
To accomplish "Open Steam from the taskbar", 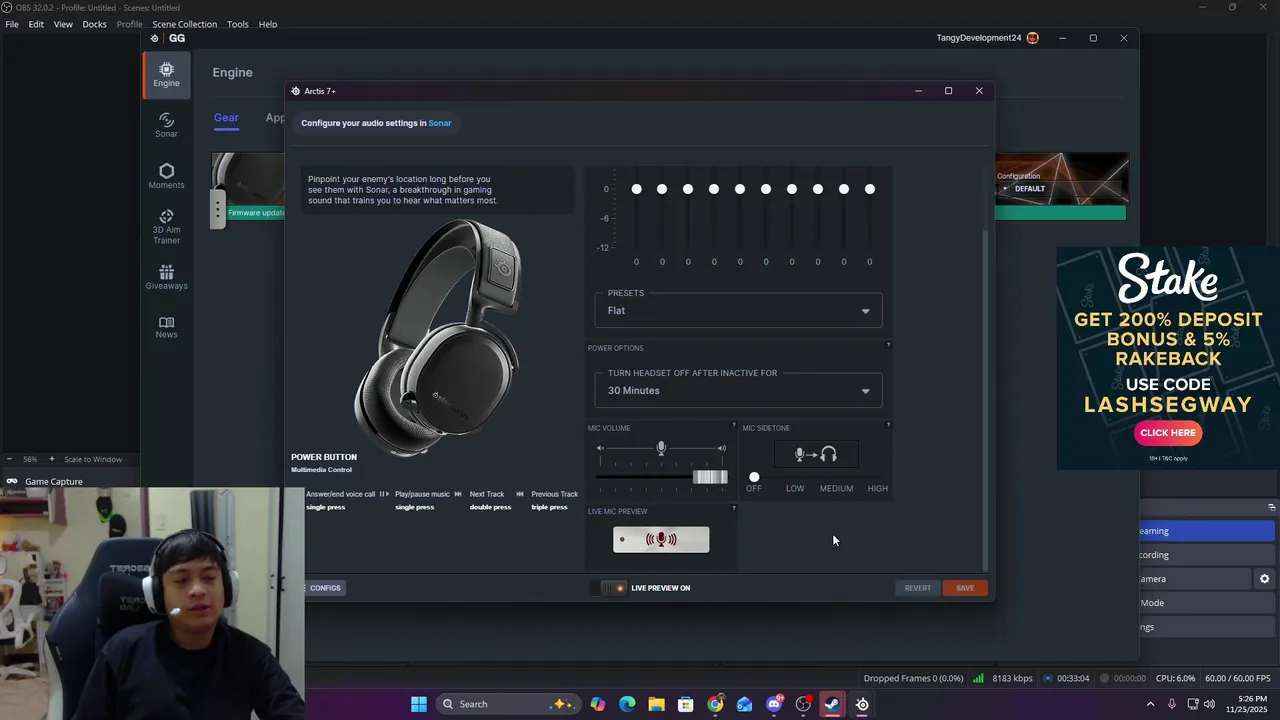I will (x=832, y=704).
